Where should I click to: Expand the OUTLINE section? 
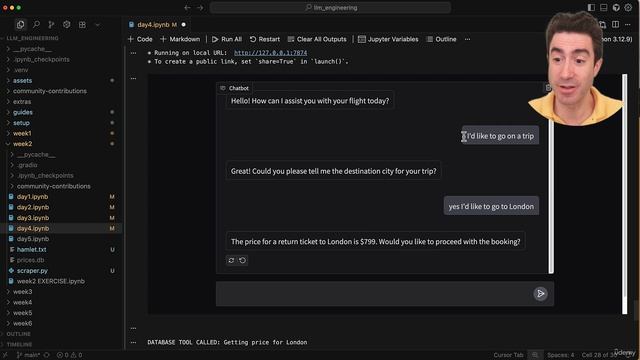point(18,334)
